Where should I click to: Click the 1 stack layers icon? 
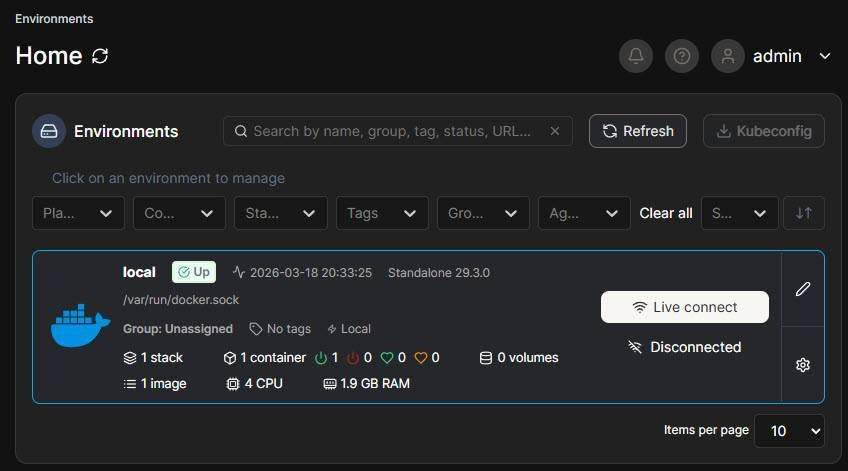130,358
